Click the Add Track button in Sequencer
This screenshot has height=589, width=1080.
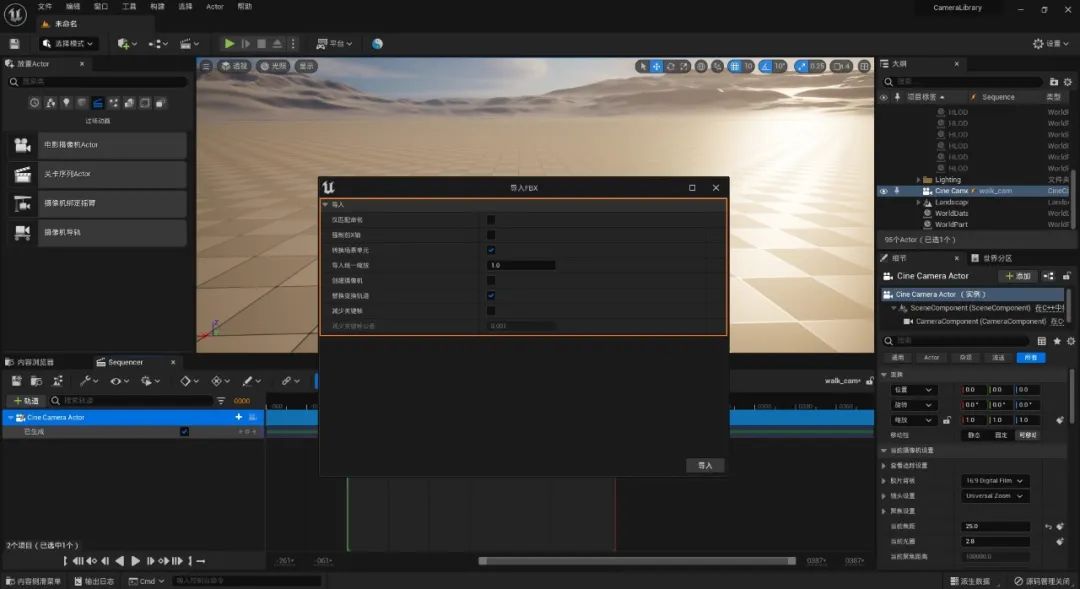pyautogui.click(x=26, y=400)
